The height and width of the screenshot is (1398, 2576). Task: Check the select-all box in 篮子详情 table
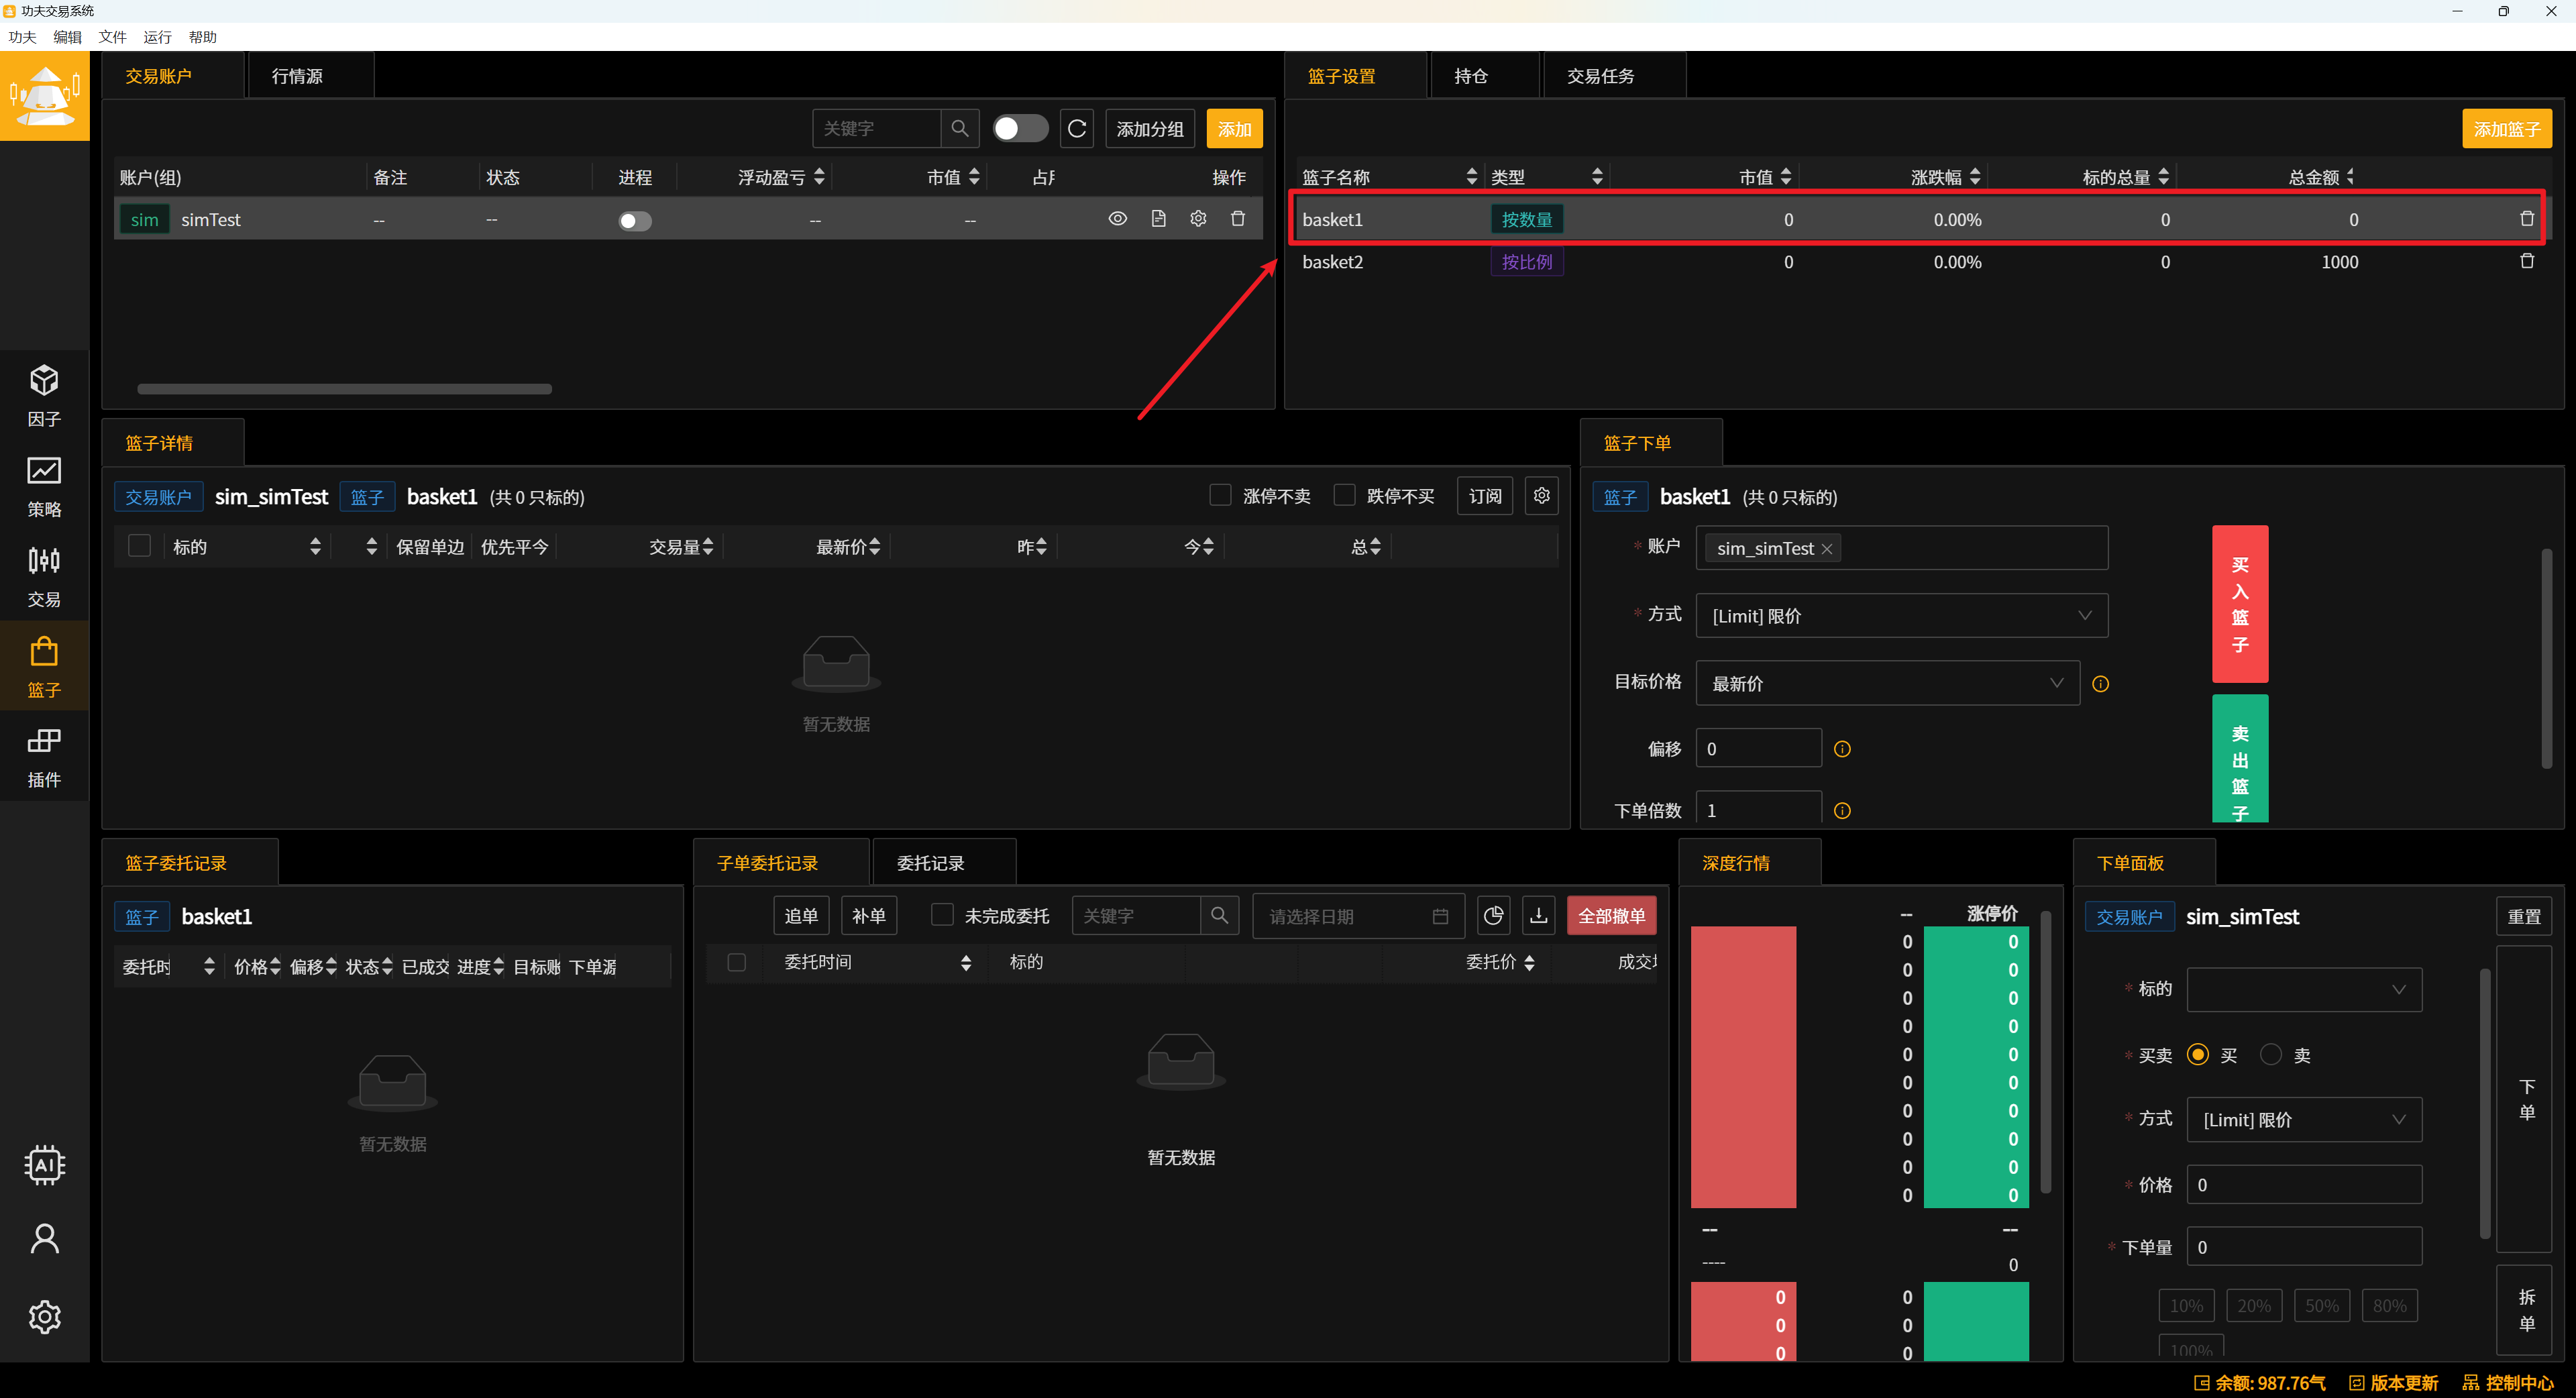click(x=139, y=546)
